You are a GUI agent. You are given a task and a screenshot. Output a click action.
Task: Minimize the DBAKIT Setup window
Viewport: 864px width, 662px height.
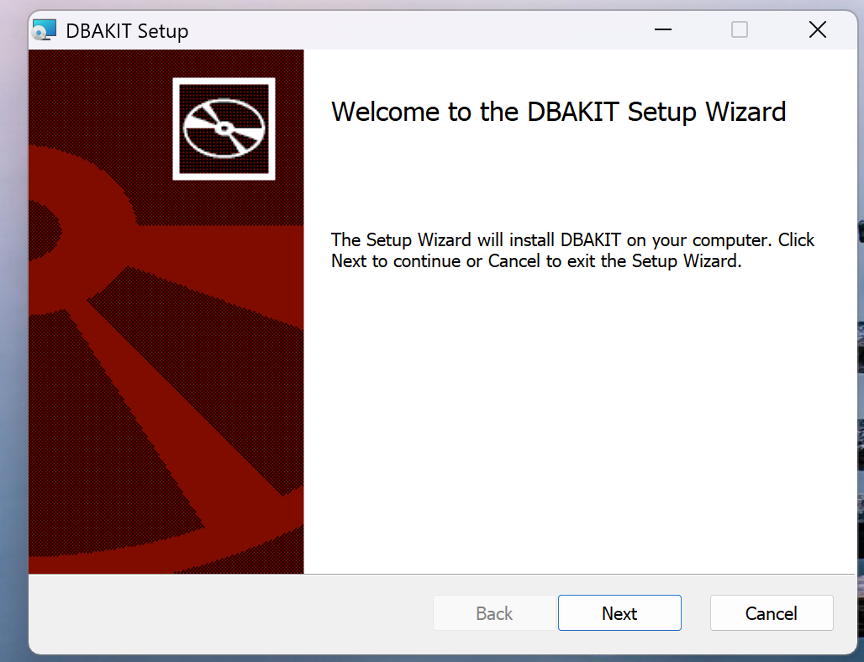coord(663,30)
